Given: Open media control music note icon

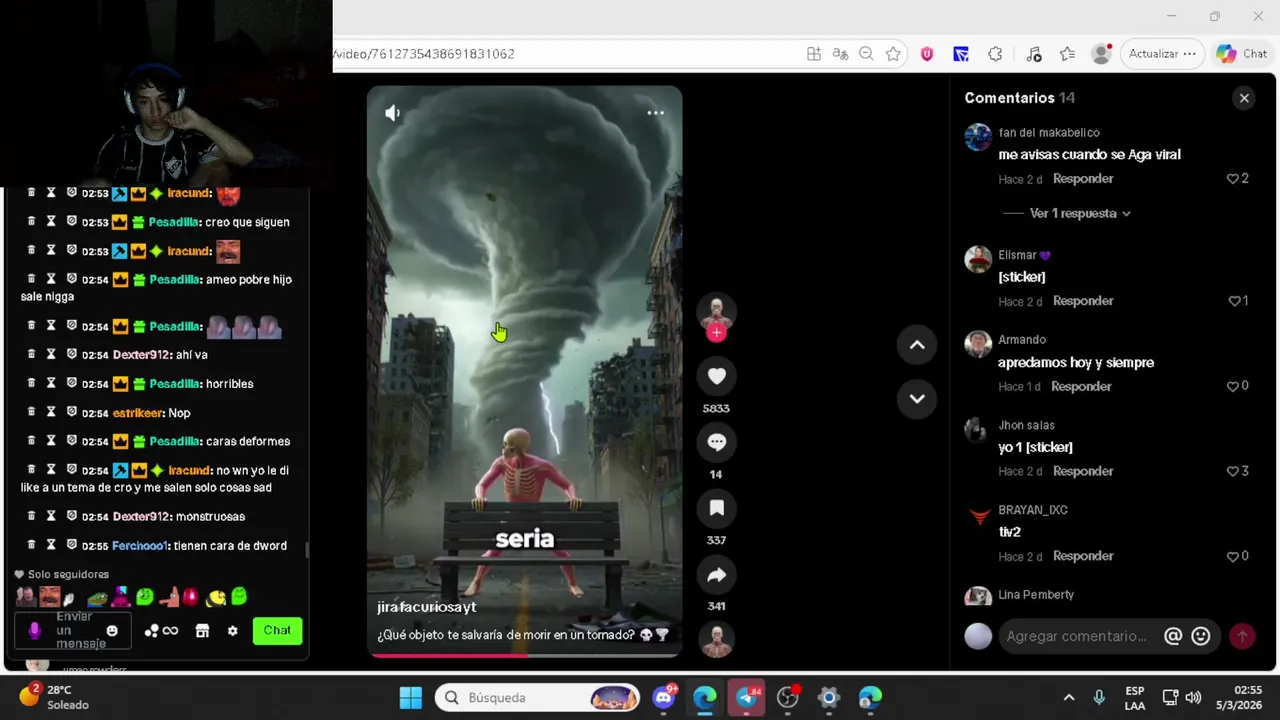Looking at the screenshot, I should click(x=1034, y=54).
